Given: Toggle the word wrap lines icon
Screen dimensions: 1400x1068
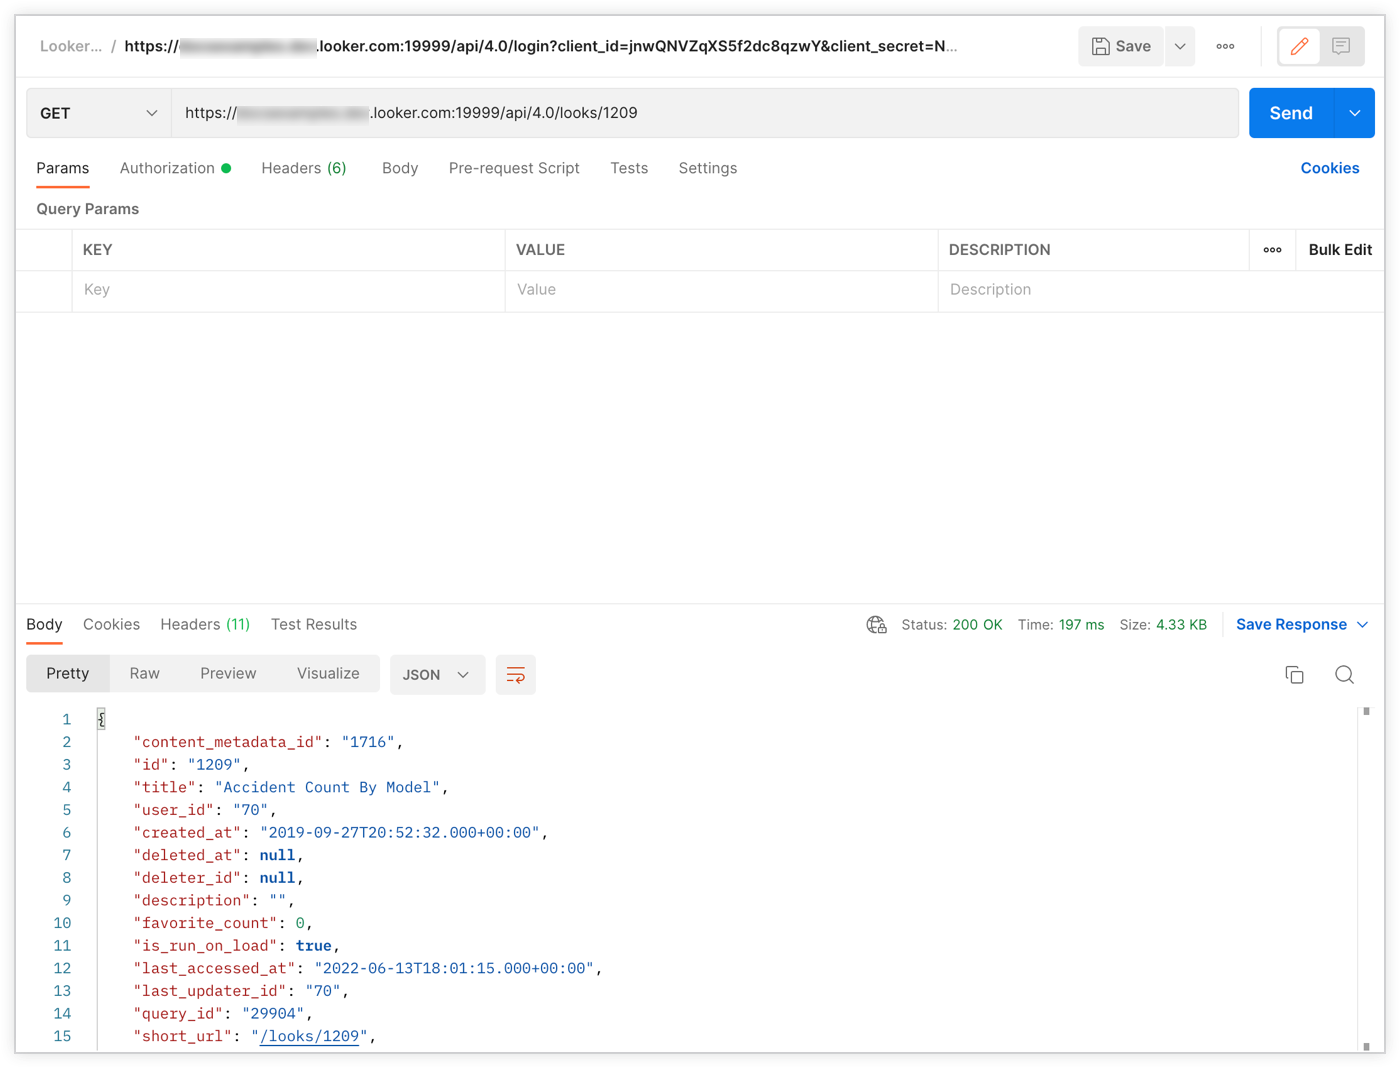Looking at the screenshot, I should pos(516,675).
